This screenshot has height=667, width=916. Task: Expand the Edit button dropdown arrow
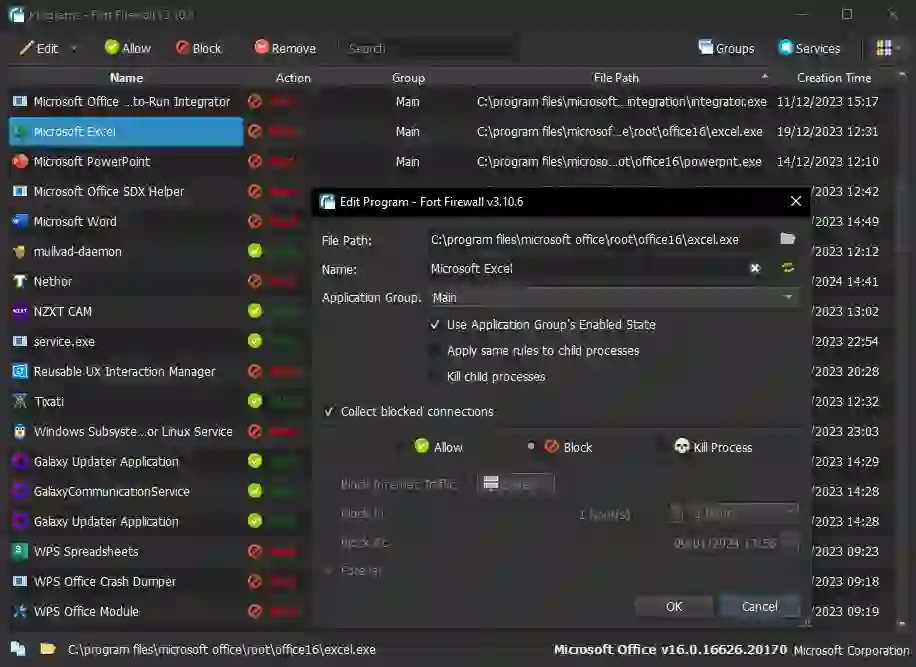[x=74, y=48]
